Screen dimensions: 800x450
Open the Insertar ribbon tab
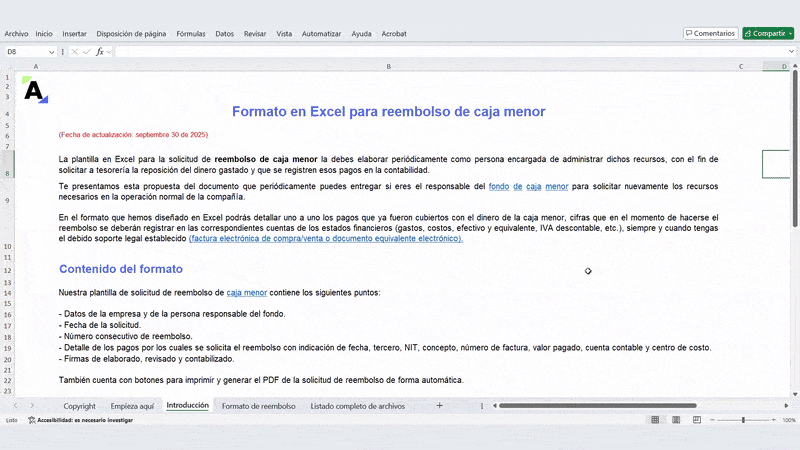tap(74, 33)
